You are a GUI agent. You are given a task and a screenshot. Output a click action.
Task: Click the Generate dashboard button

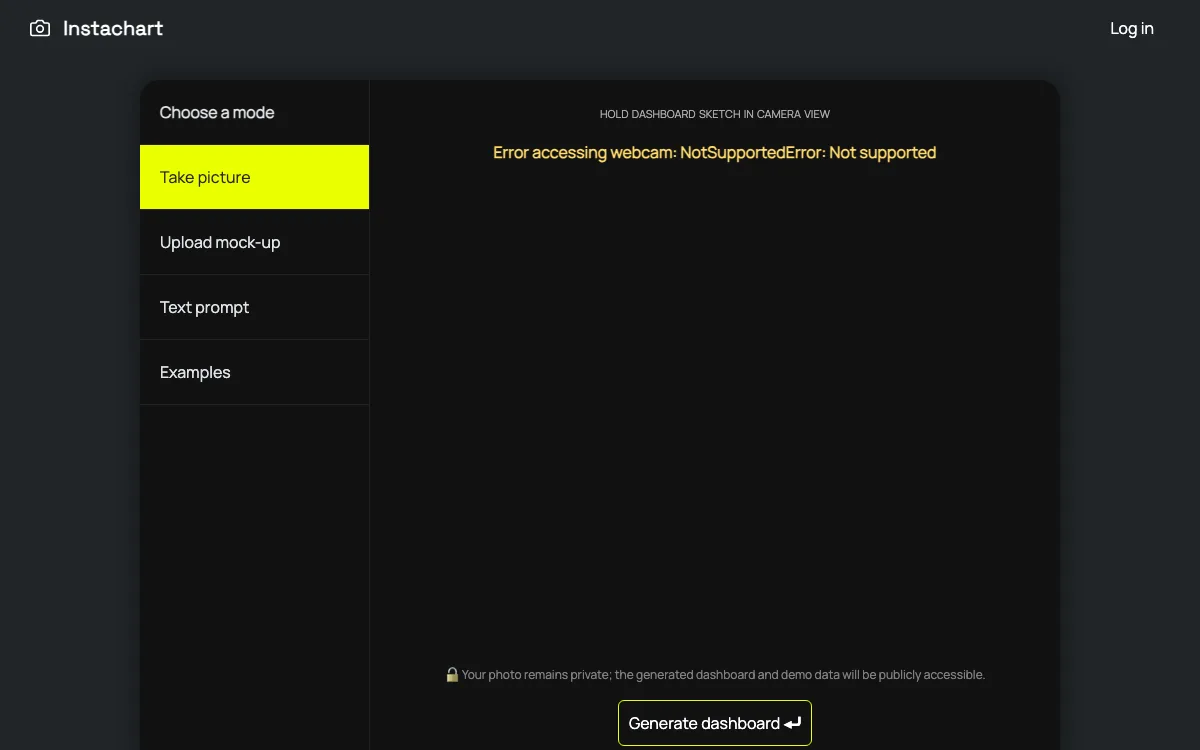[715, 723]
